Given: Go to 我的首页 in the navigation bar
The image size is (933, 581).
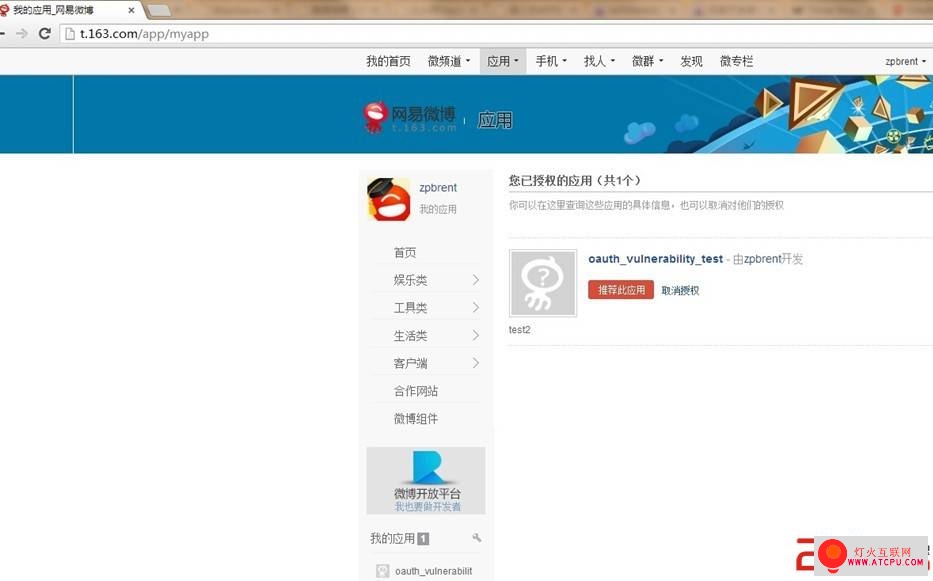Looking at the screenshot, I should (389, 61).
